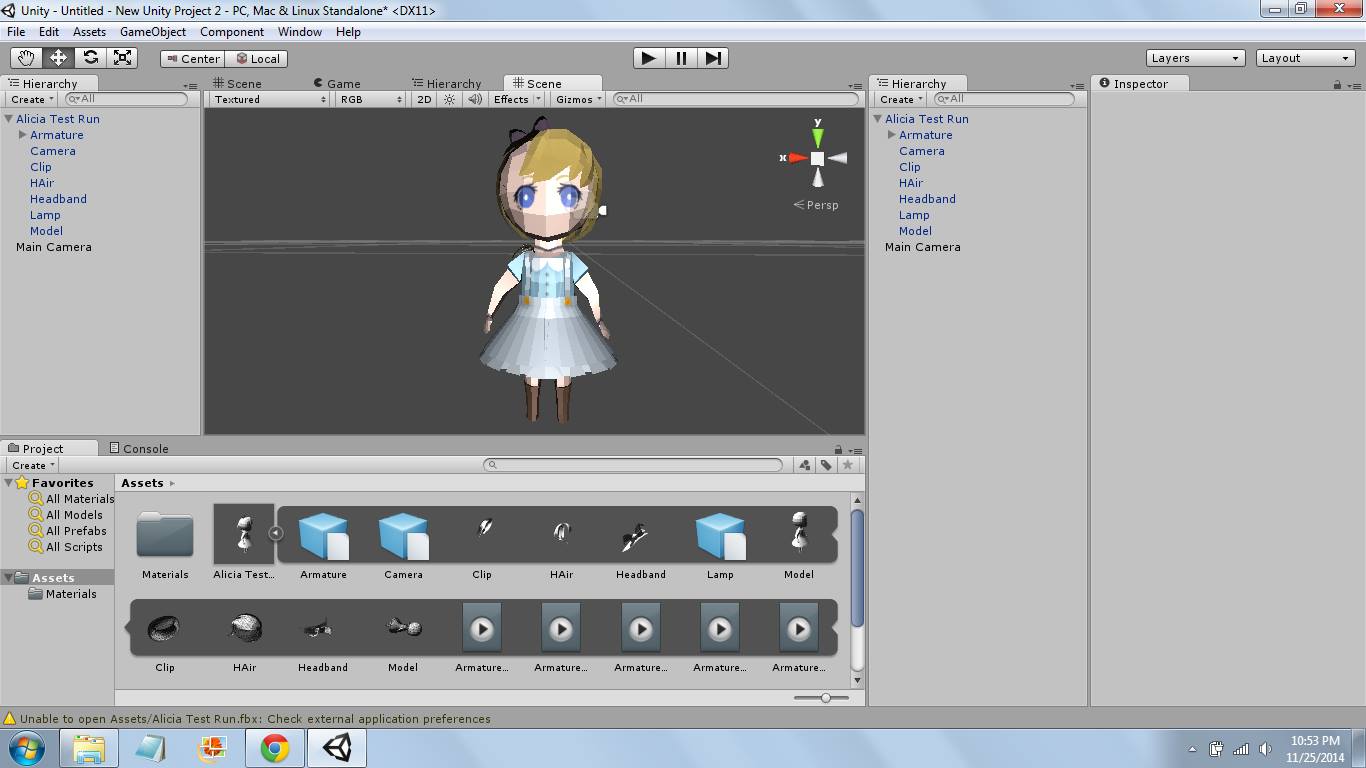Image resolution: width=1366 pixels, height=768 pixels.
Task: Select Materials folder in Project tree
Action: (62, 594)
